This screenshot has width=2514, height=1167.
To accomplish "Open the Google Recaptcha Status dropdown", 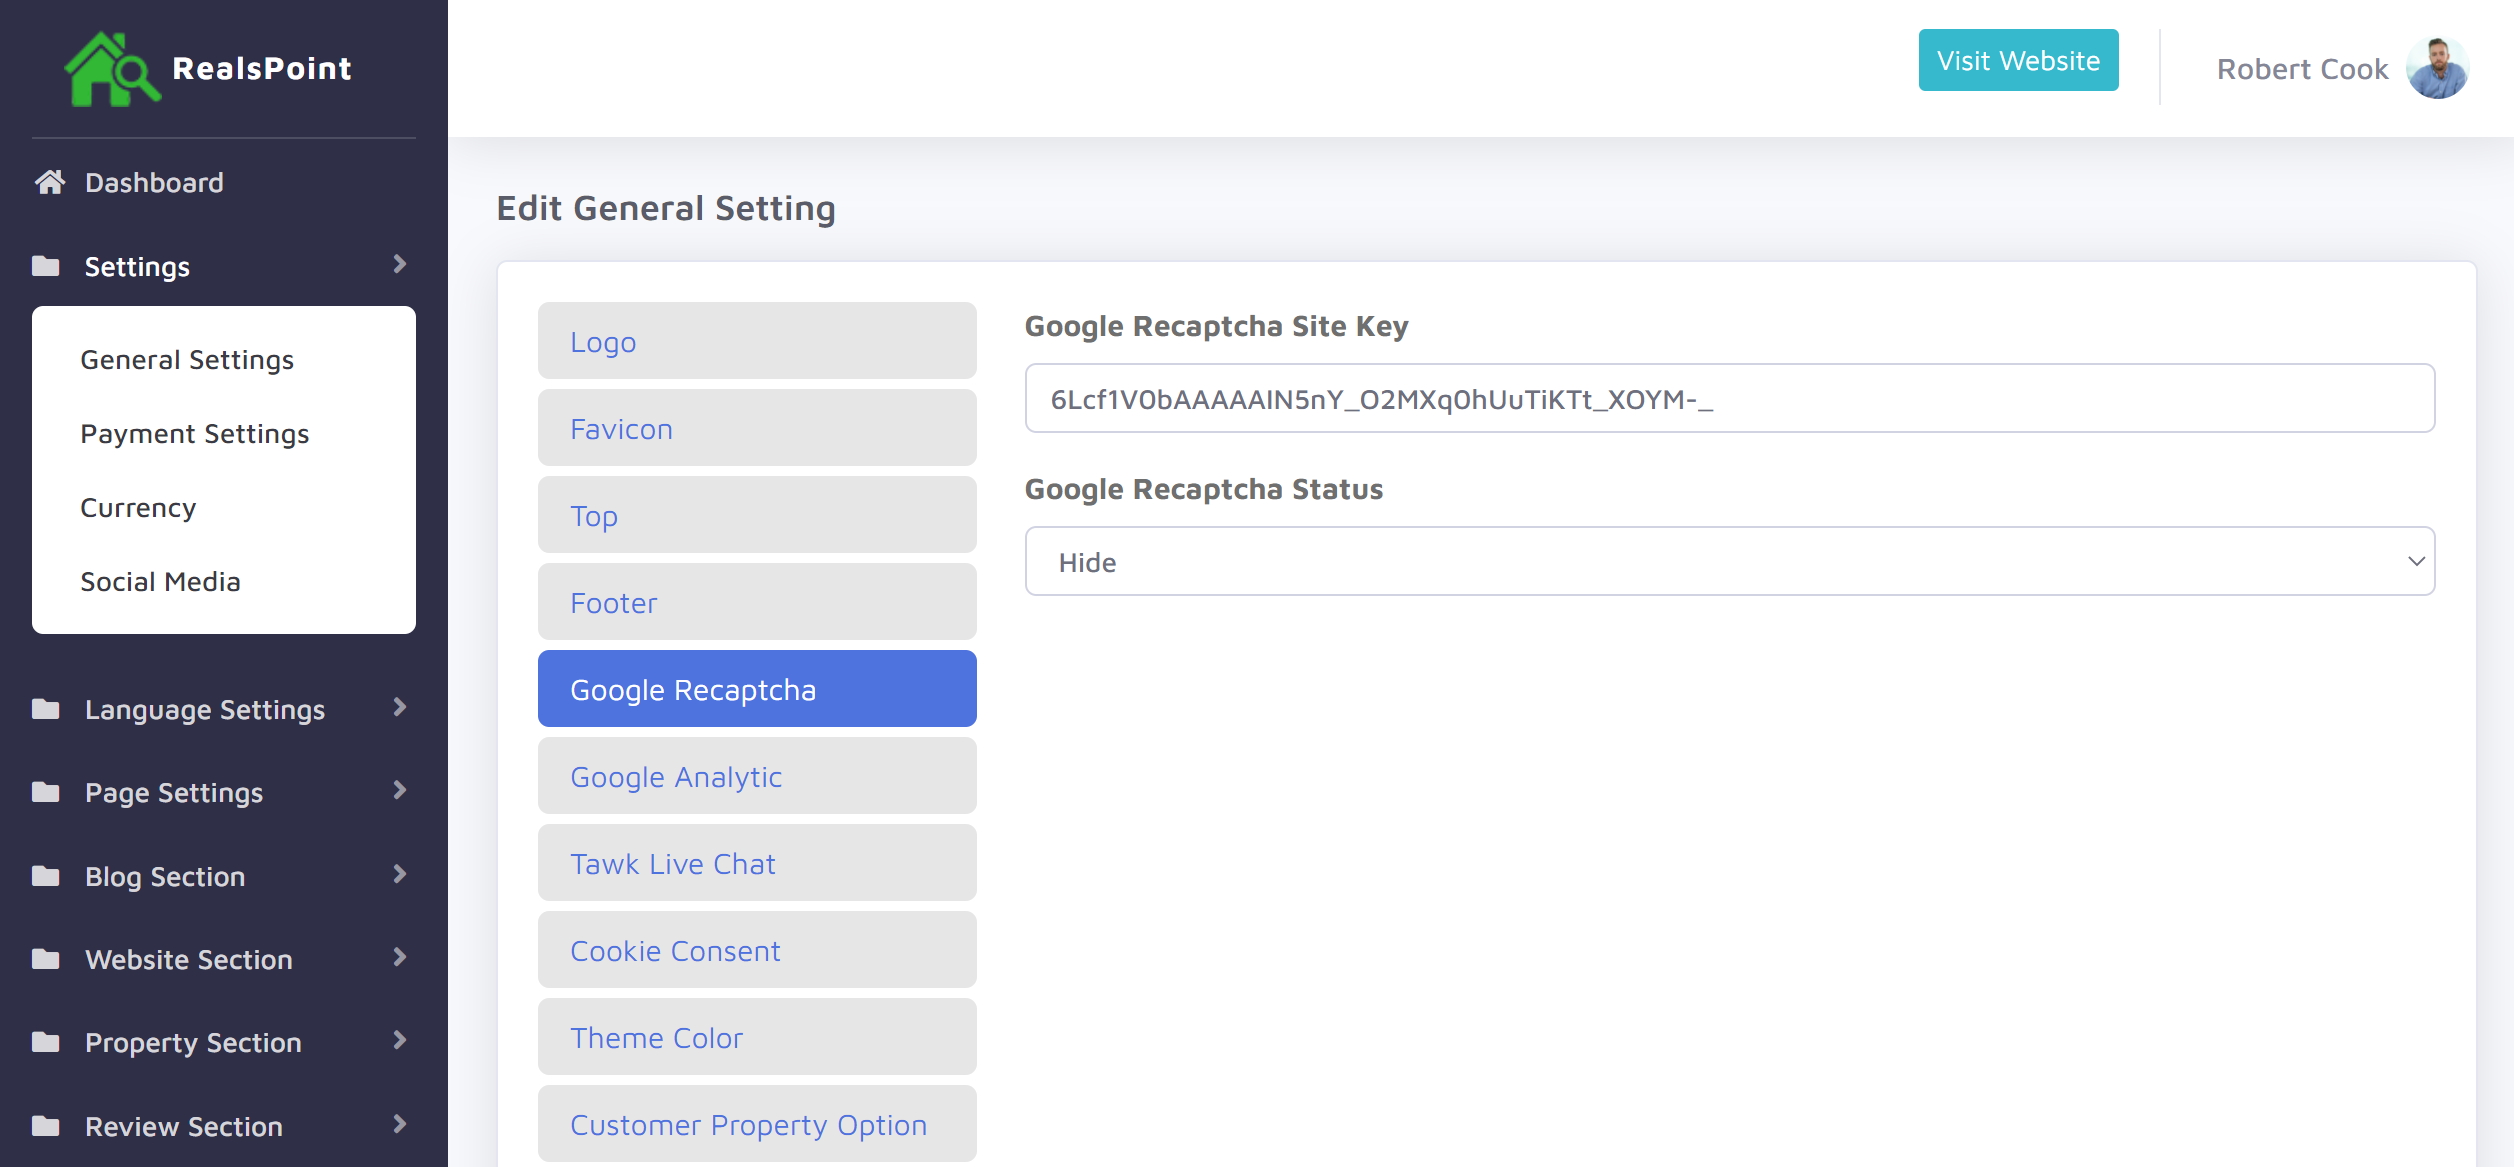I will [1729, 561].
